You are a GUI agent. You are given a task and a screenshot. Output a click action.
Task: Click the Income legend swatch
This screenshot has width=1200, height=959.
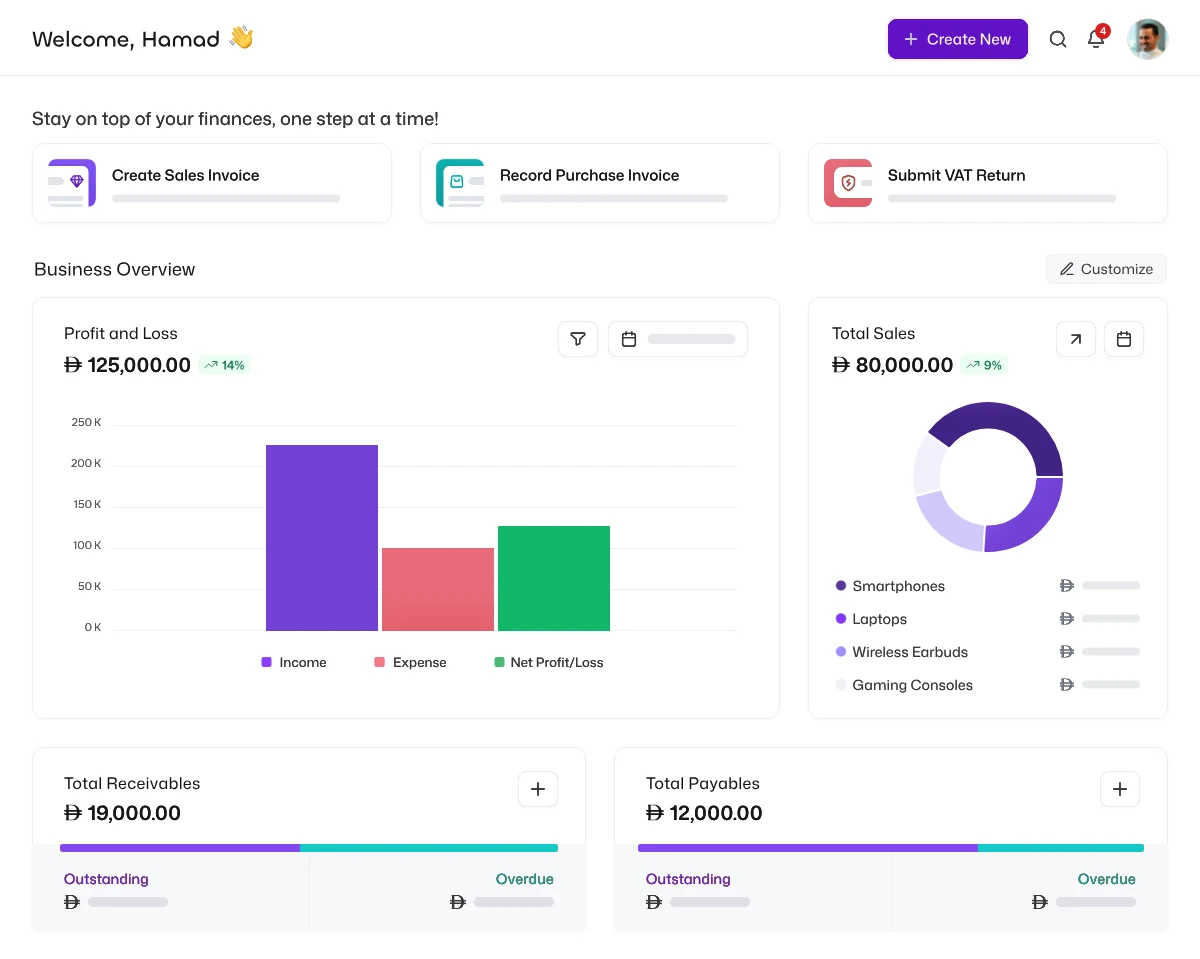pos(267,662)
